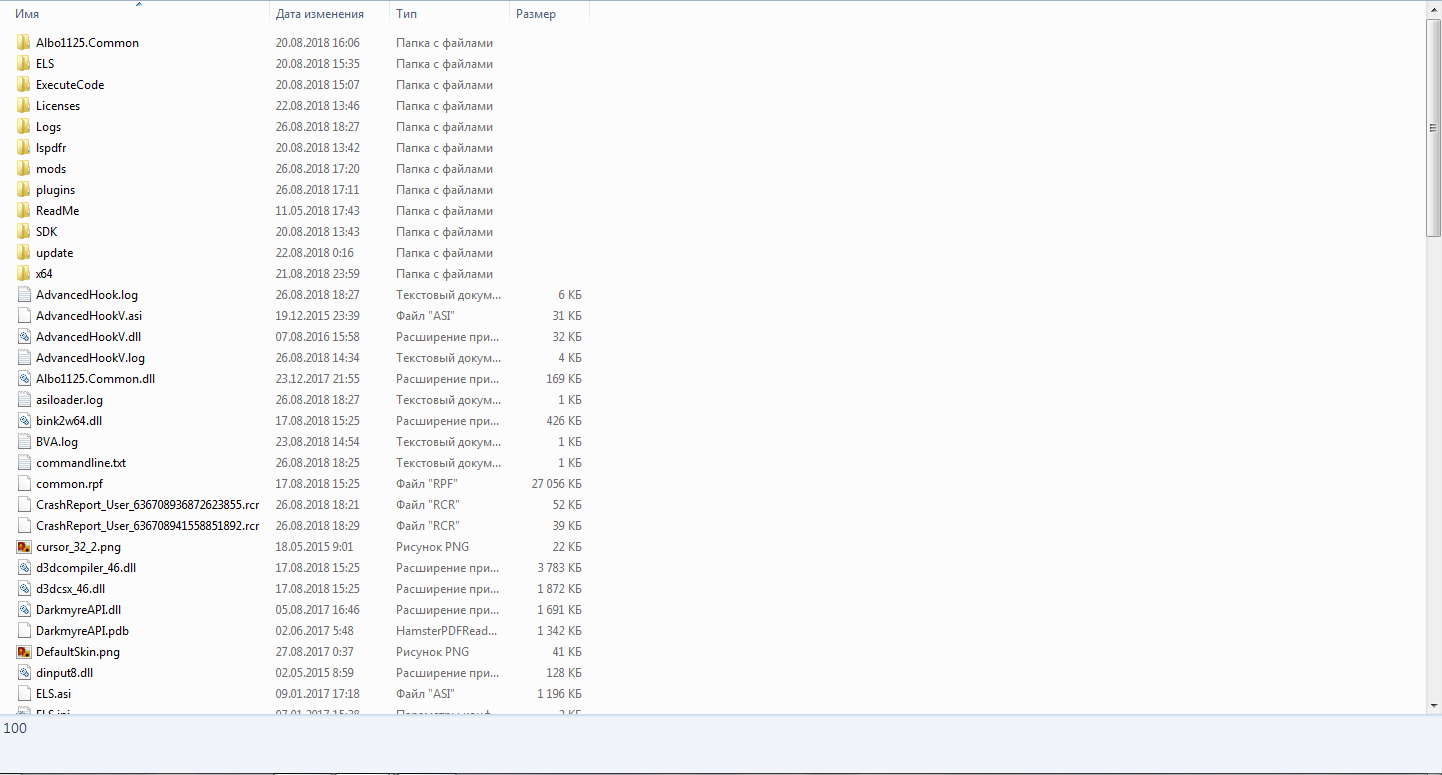Select the AdvancedHookV.asi file name
The image size is (1442, 775).
[x=89, y=316]
